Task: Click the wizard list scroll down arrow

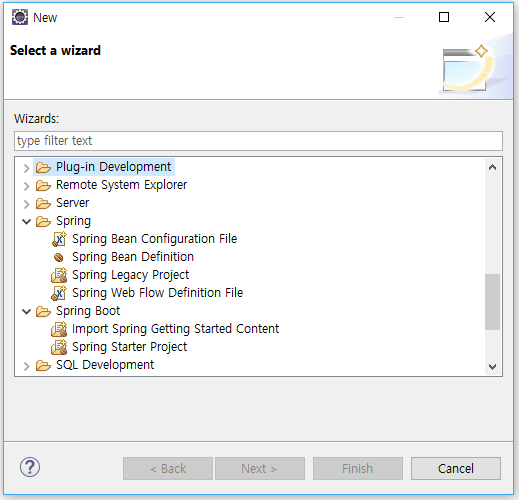Action: point(492,367)
